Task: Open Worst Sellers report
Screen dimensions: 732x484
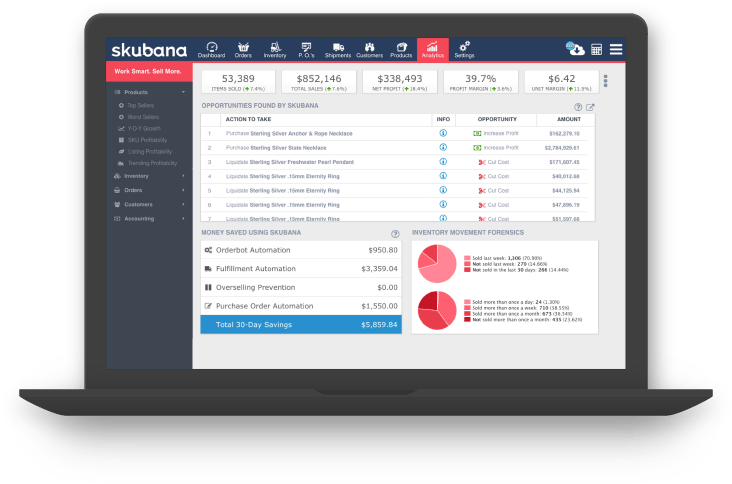Action: coord(143,117)
